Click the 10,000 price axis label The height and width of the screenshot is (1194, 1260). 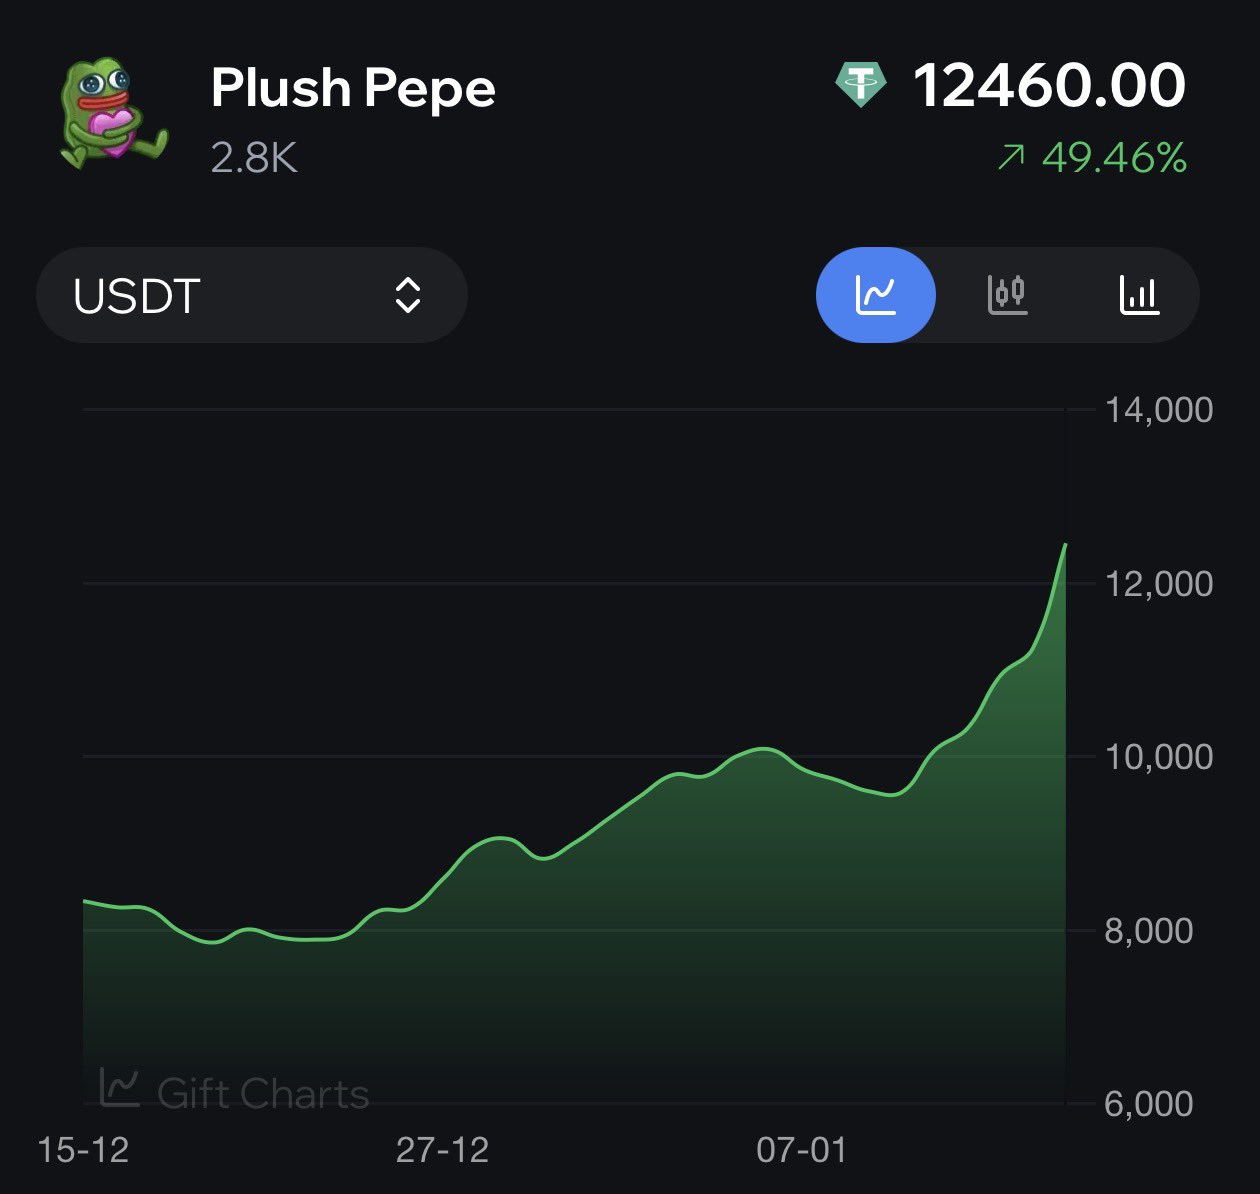[1158, 757]
